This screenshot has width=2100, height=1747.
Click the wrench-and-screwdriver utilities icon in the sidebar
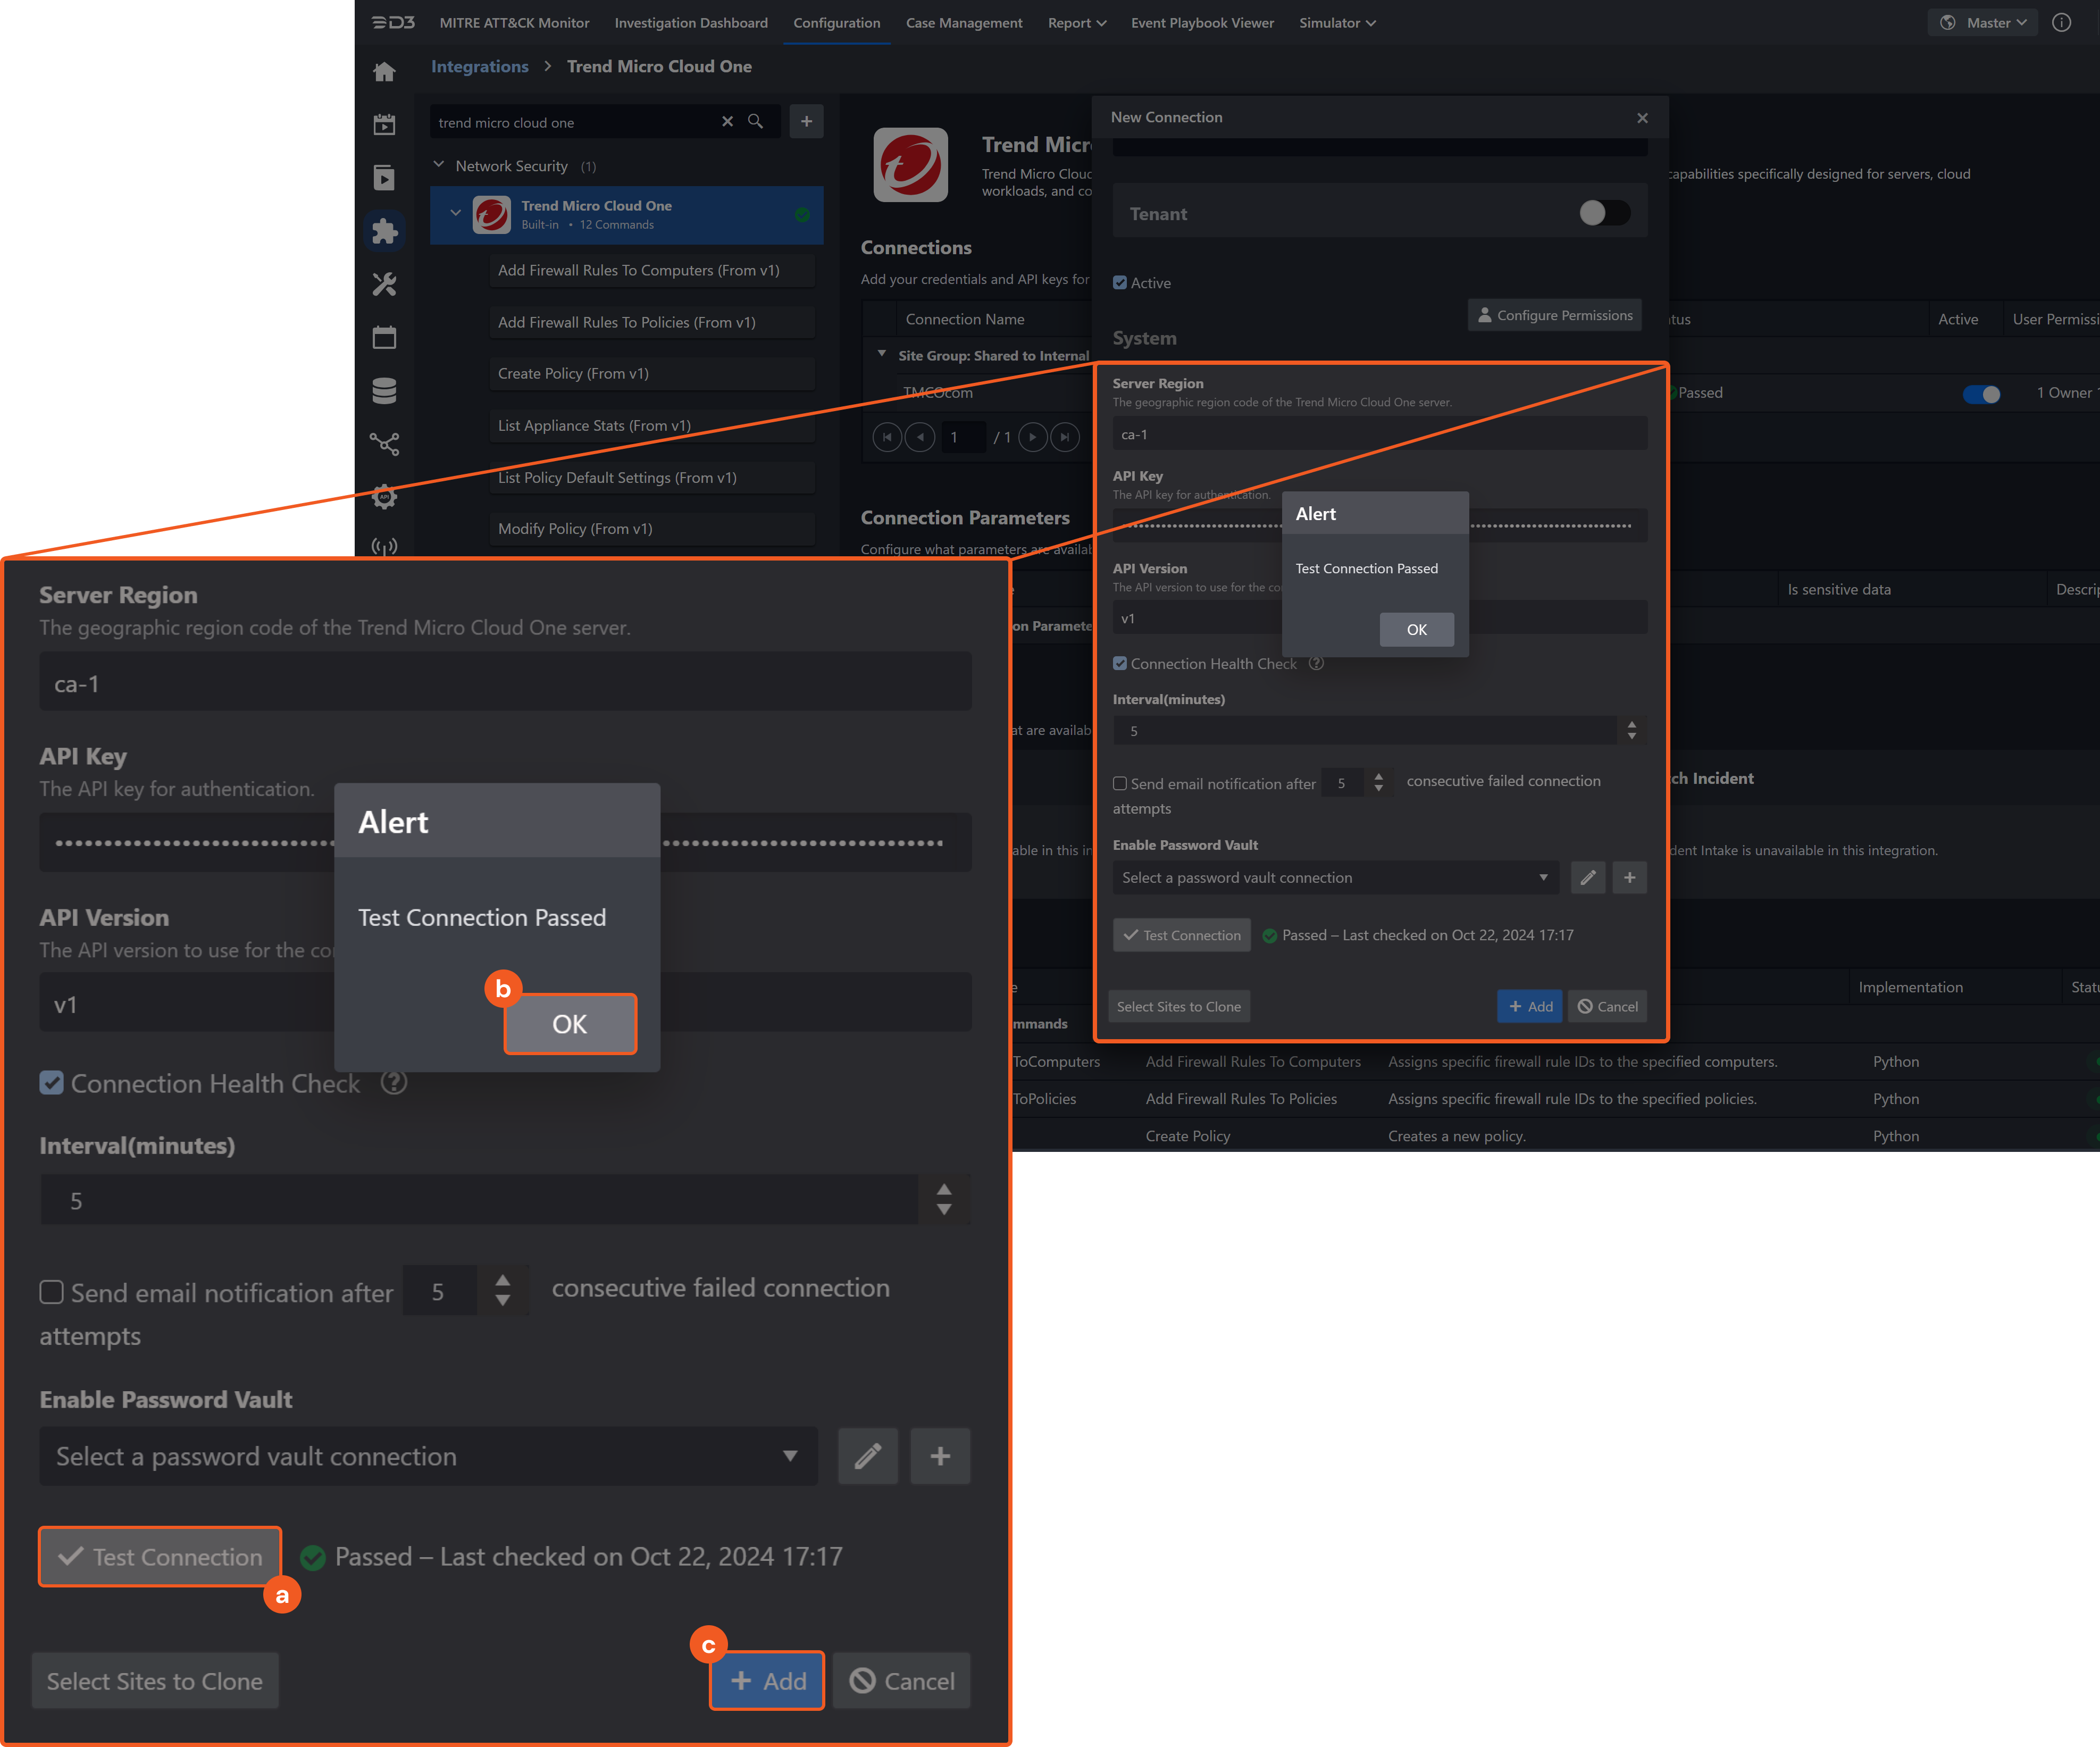coord(384,285)
